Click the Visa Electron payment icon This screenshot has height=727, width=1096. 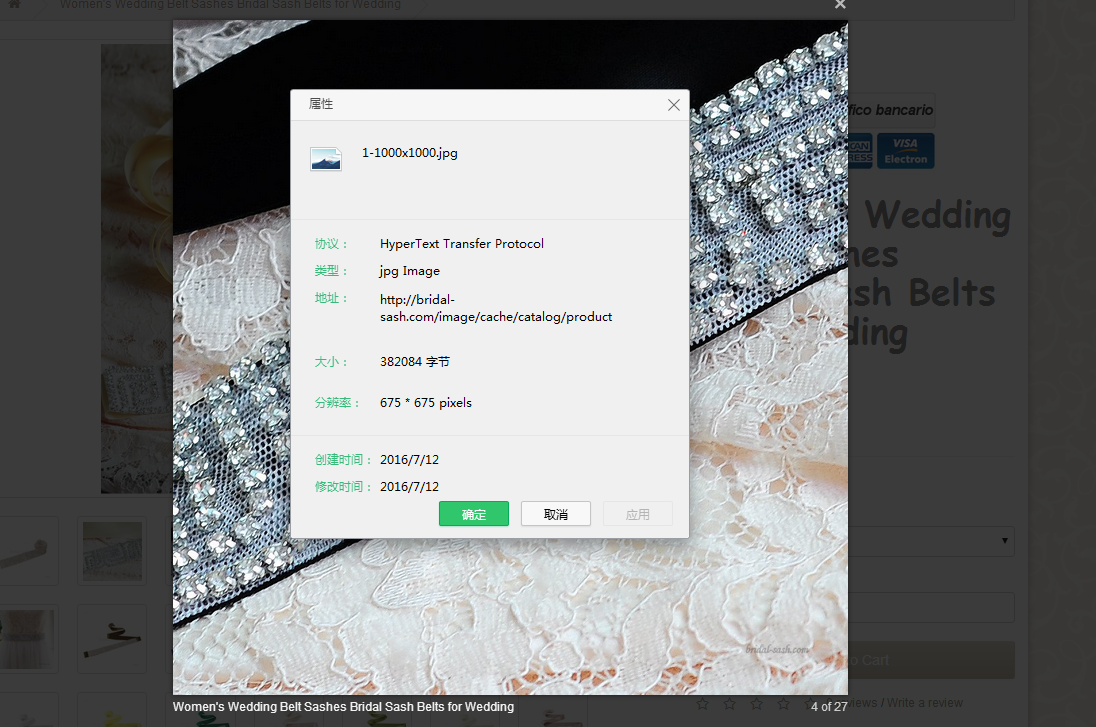[x=906, y=151]
